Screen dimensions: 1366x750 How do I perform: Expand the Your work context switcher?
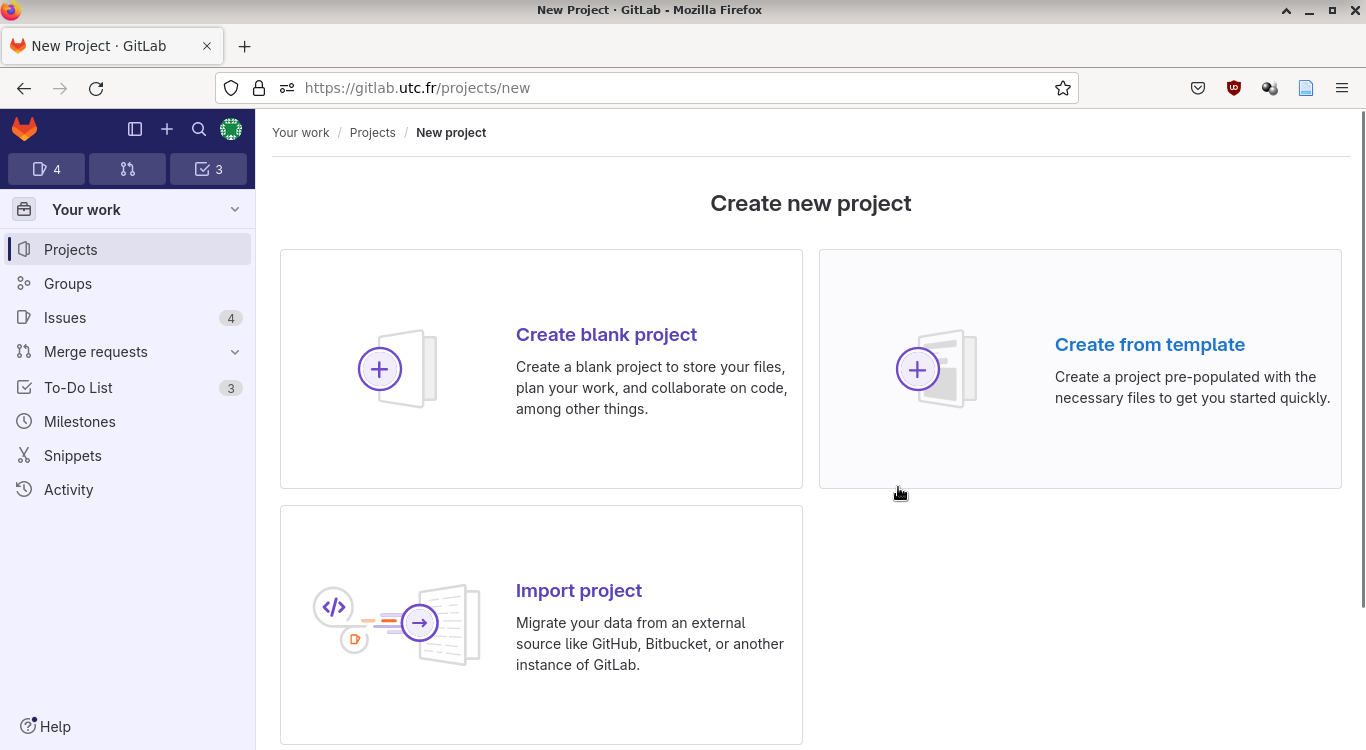tap(128, 210)
